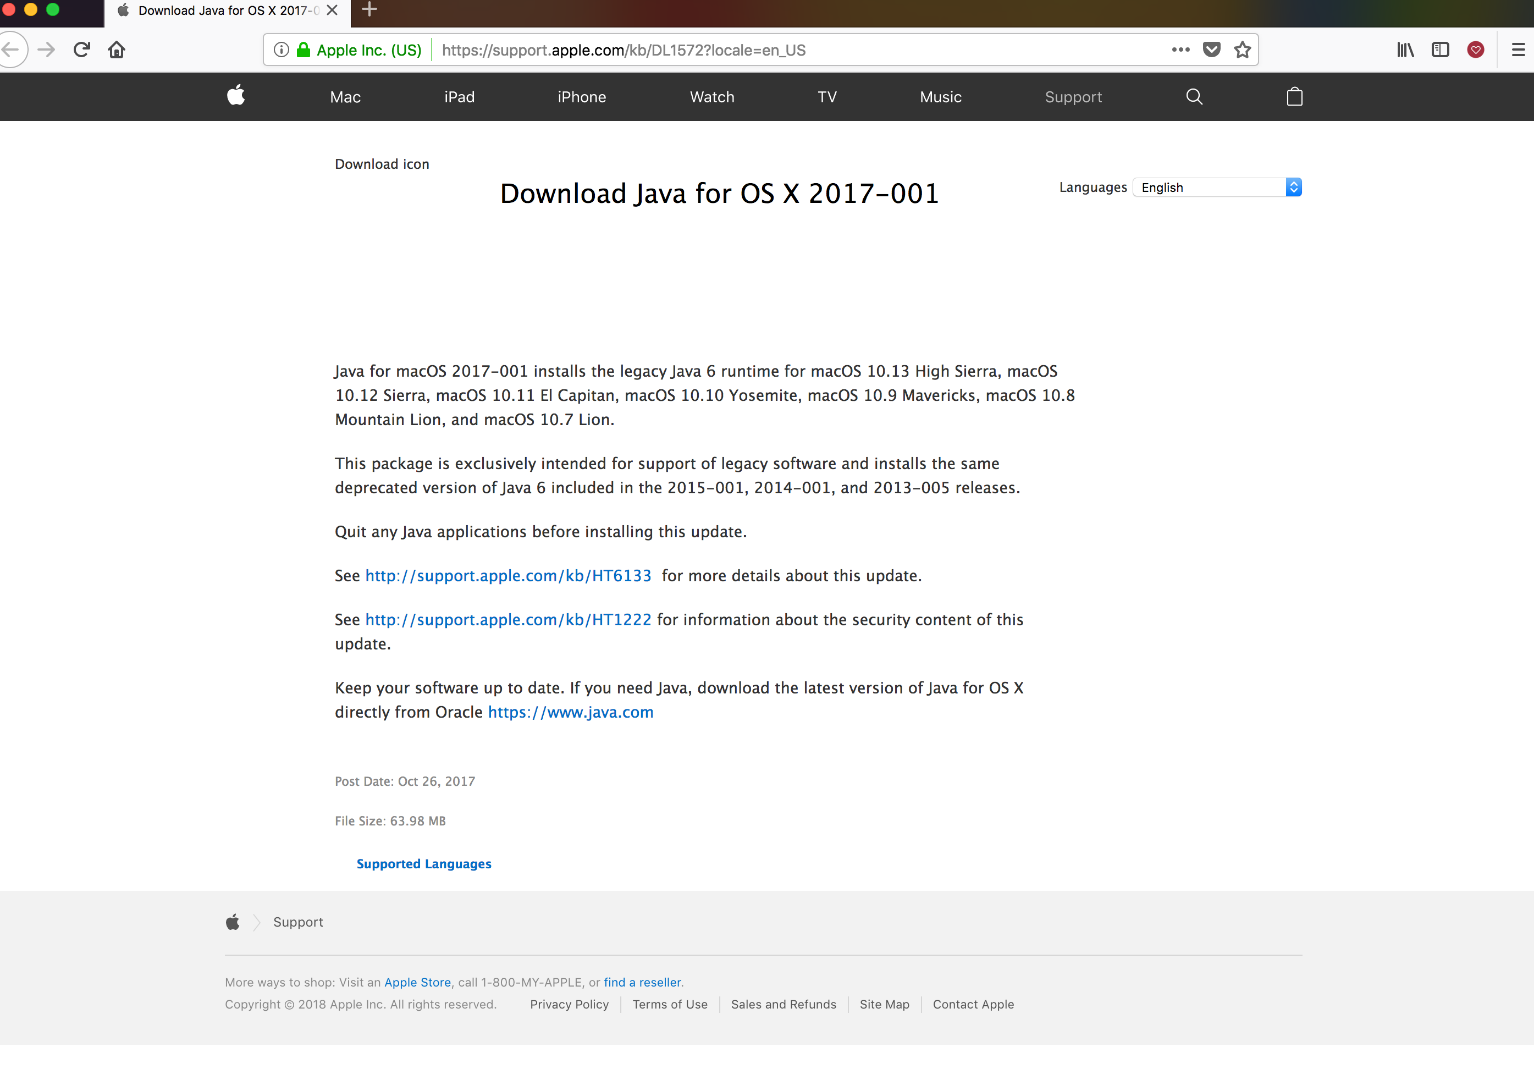Click the Copyright © 2018 Apple Inc. text

[361, 1005]
